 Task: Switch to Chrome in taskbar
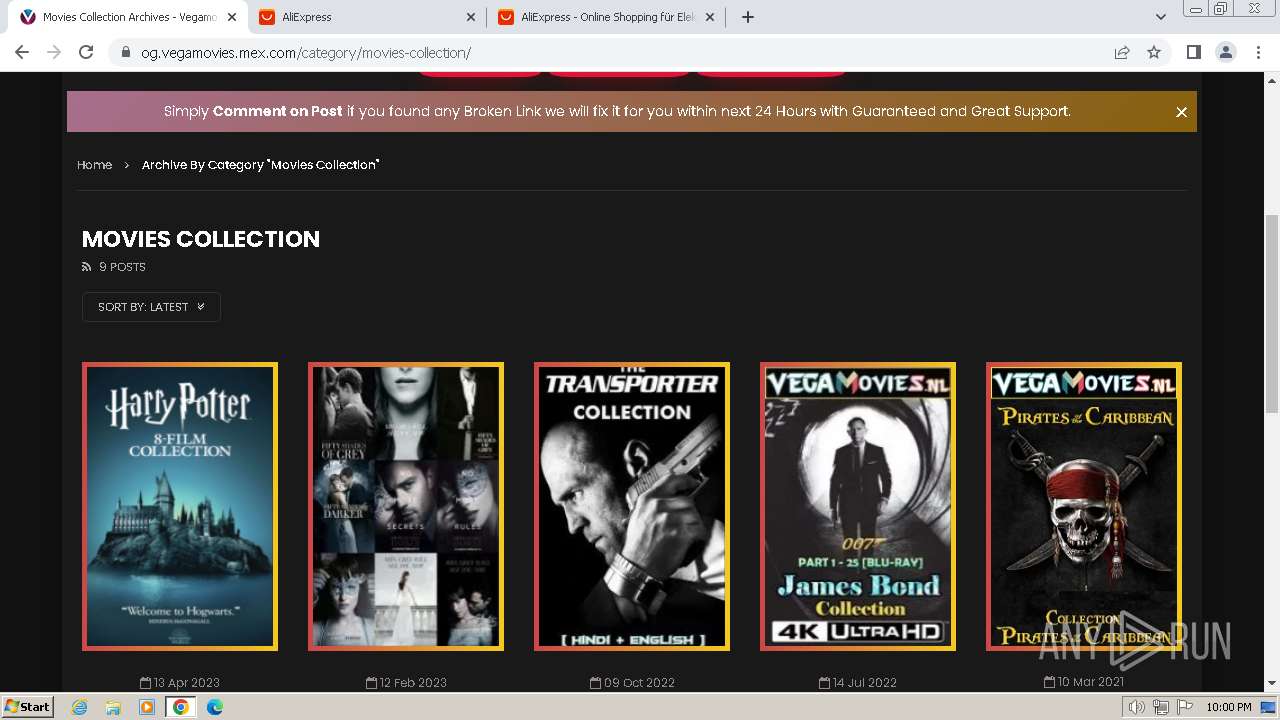(181, 707)
